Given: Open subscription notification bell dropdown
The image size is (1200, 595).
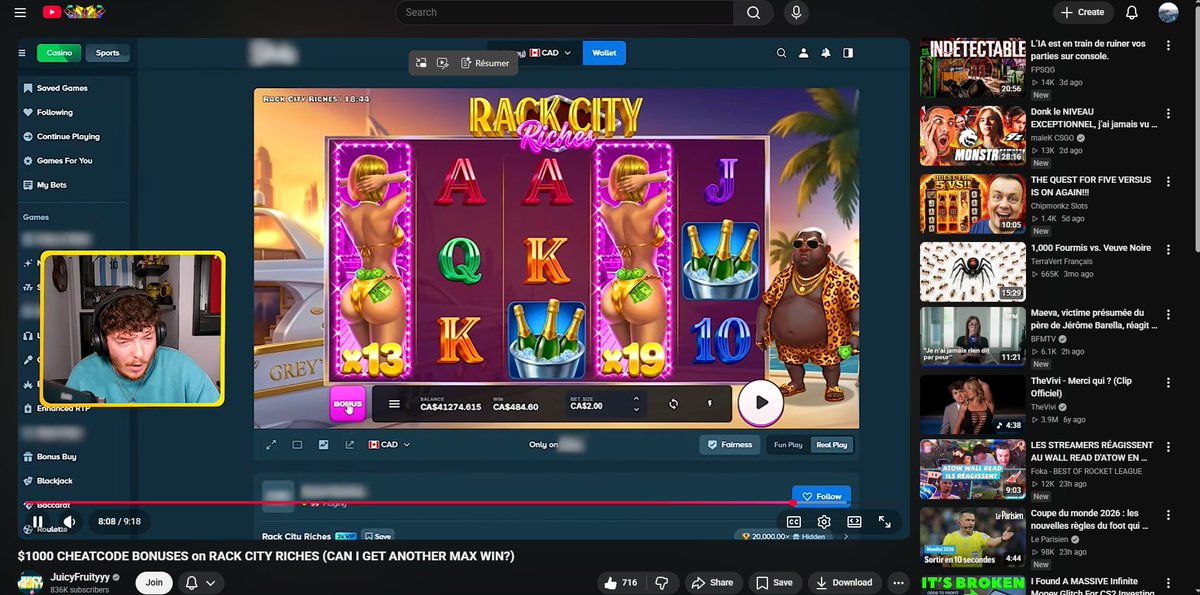Looking at the screenshot, I should click(x=200, y=582).
